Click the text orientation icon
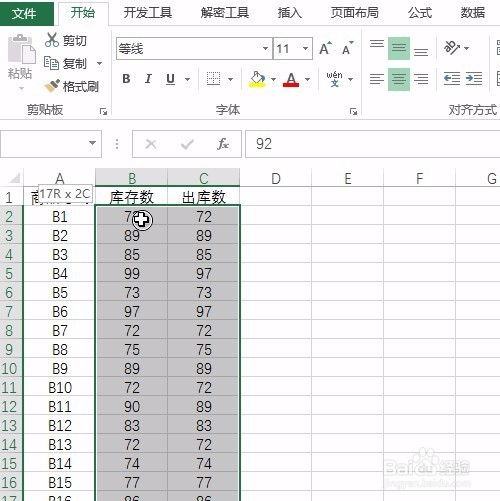500x501 pixels. coord(452,48)
